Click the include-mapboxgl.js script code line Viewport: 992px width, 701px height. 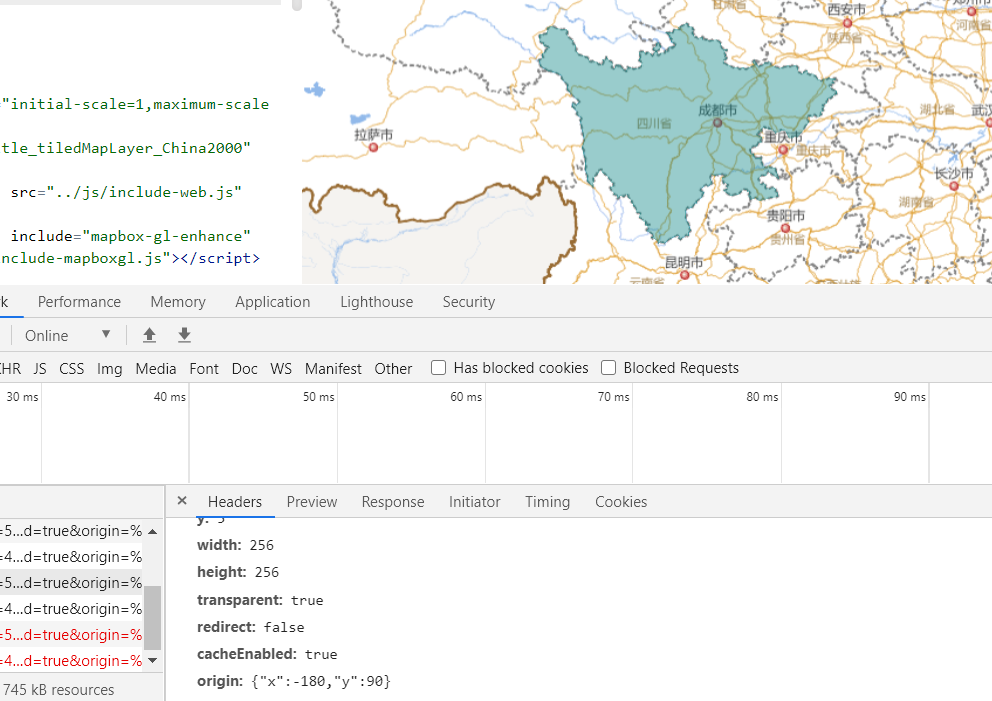tap(130, 258)
